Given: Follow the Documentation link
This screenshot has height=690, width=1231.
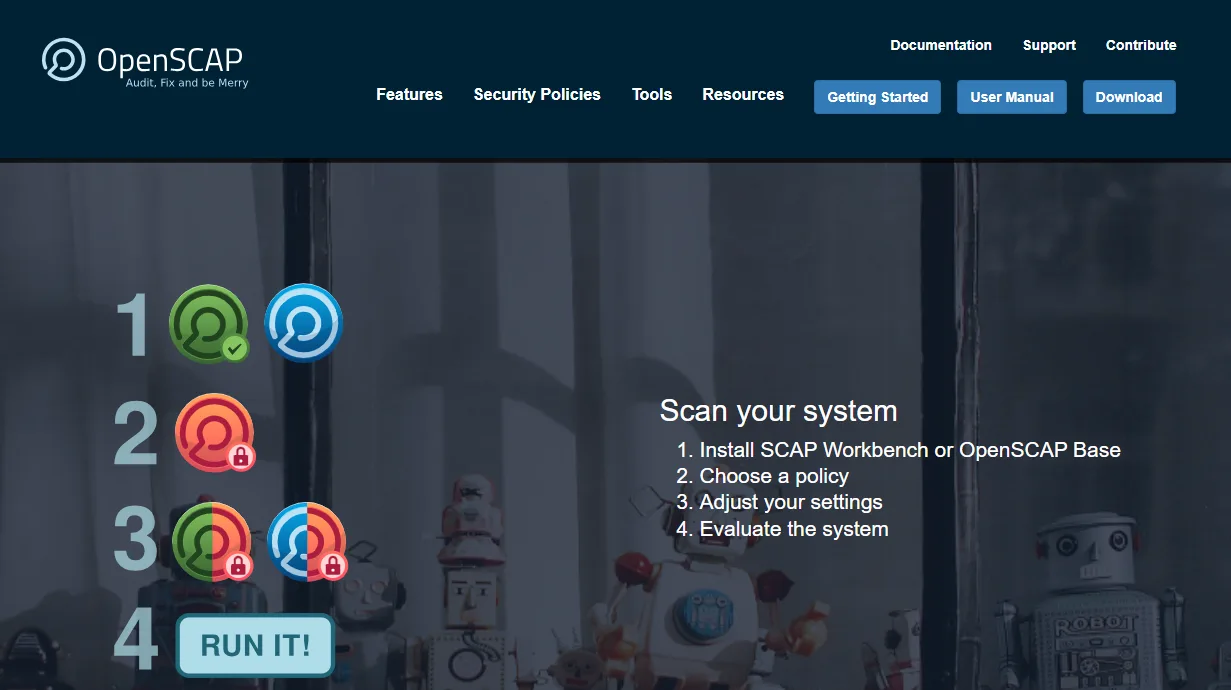Looking at the screenshot, I should pyautogui.click(x=941, y=45).
